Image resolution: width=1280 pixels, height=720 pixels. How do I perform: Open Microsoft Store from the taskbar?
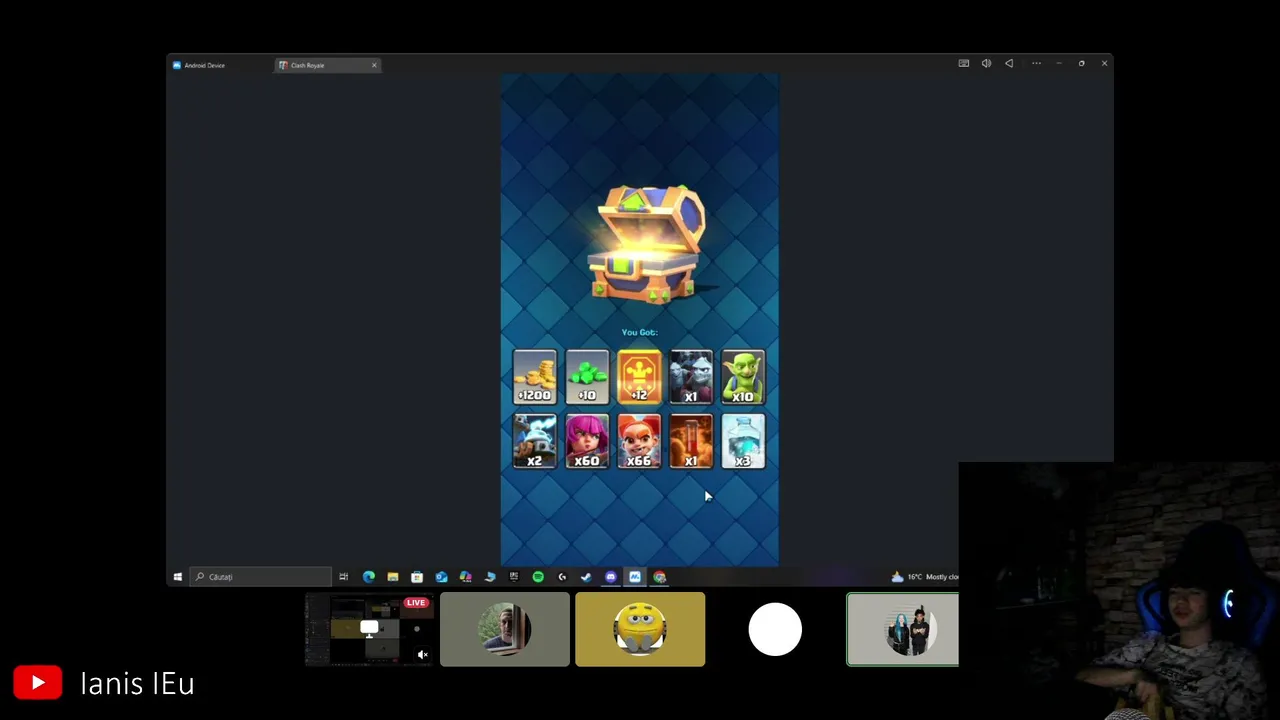(417, 577)
